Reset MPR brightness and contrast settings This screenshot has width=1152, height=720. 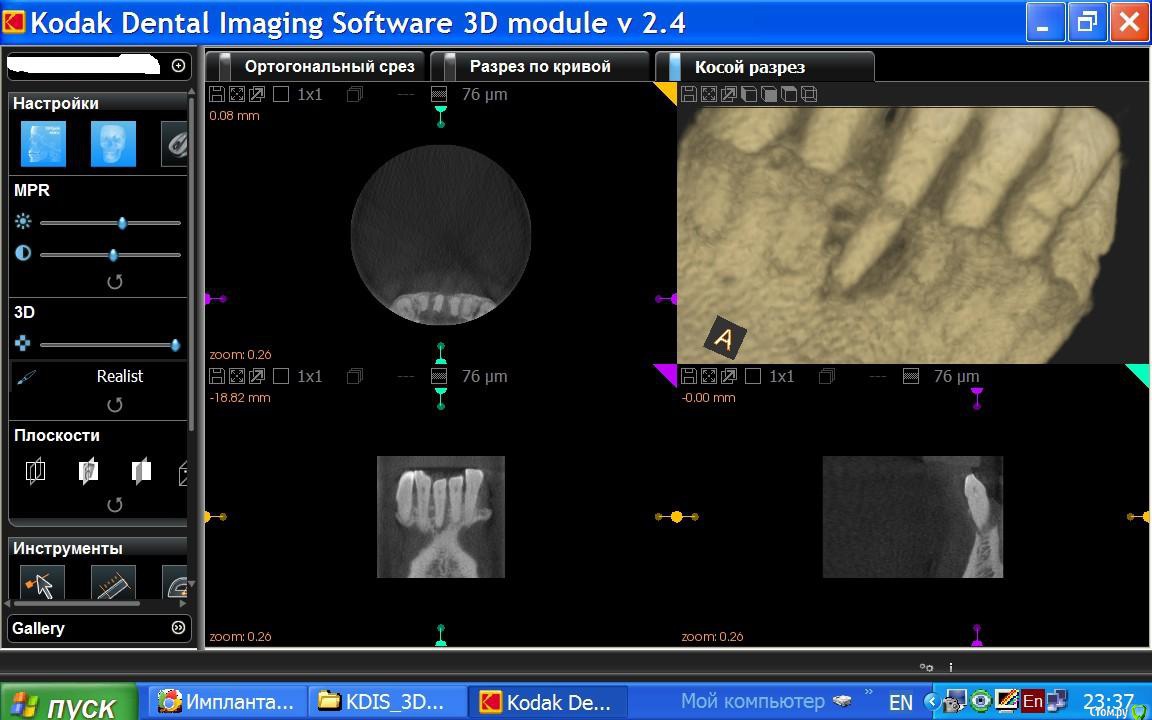pos(114,282)
